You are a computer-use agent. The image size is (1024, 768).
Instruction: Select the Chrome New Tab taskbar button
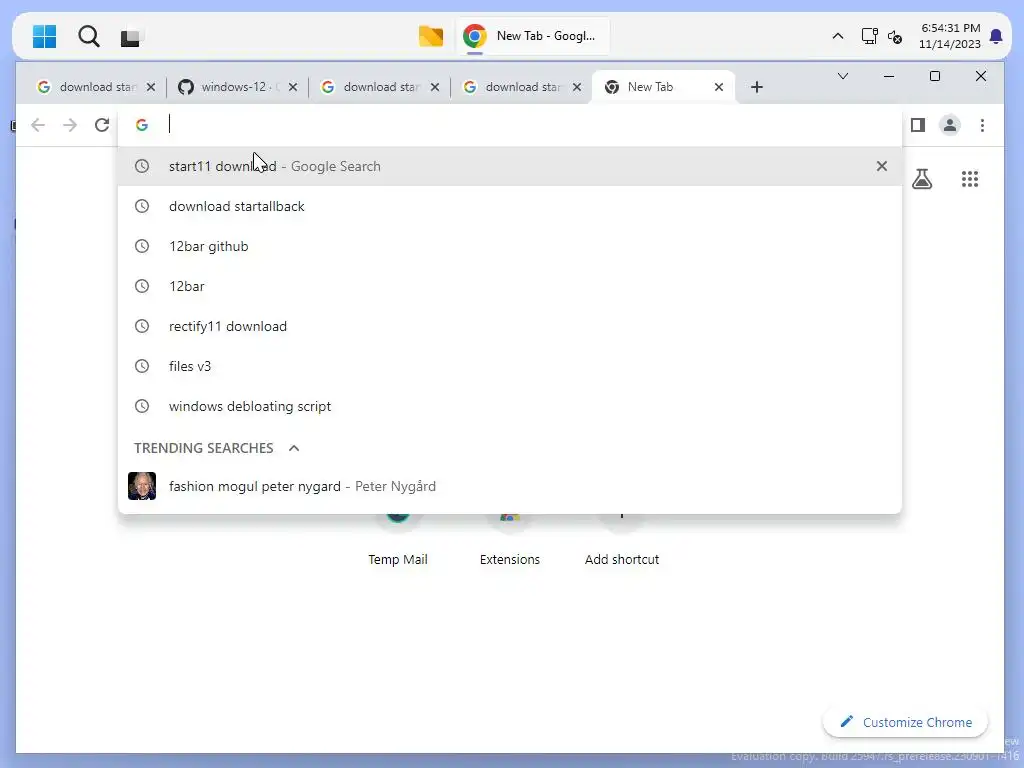pyautogui.click(x=534, y=36)
